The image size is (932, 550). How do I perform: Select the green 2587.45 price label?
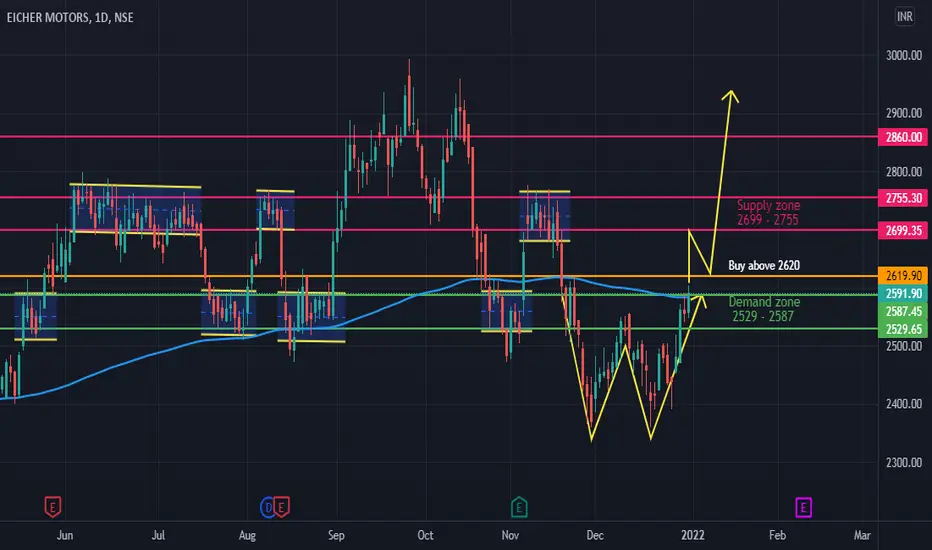coord(903,312)
